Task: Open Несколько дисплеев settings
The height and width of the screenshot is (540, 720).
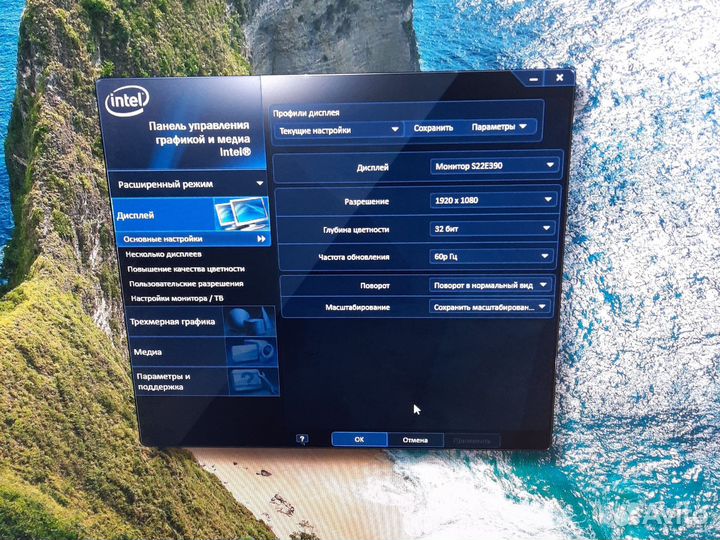Action: pyautogui.click(x=163, y=254)
